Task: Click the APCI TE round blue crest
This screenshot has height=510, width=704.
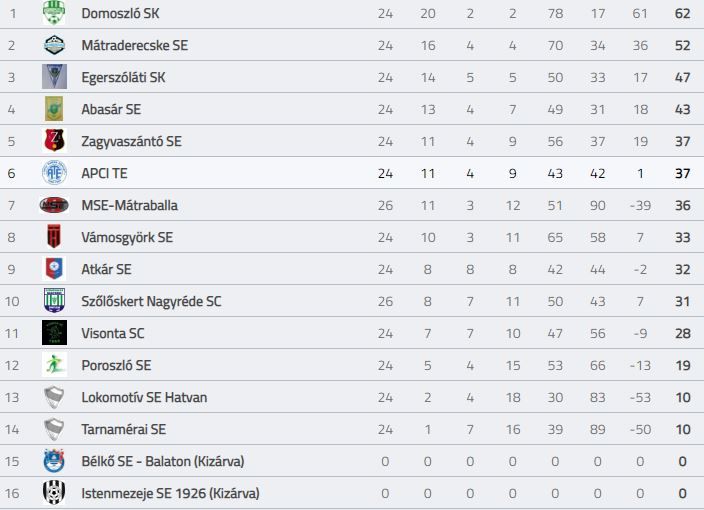Action: [x=54, y=173]
